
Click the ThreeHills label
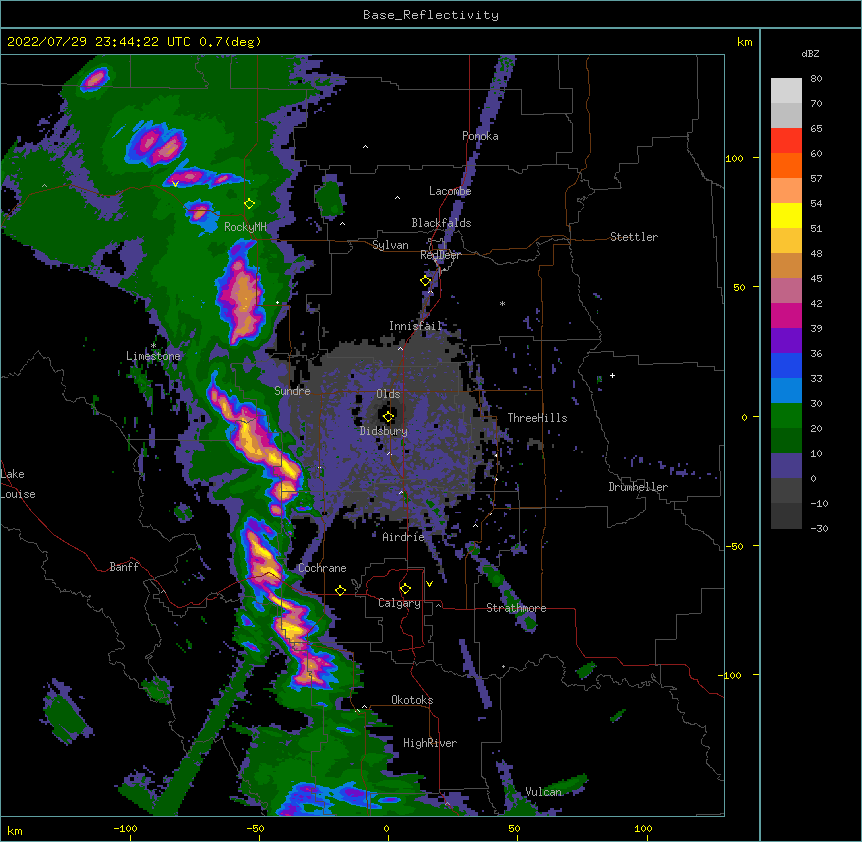point(537,418)
